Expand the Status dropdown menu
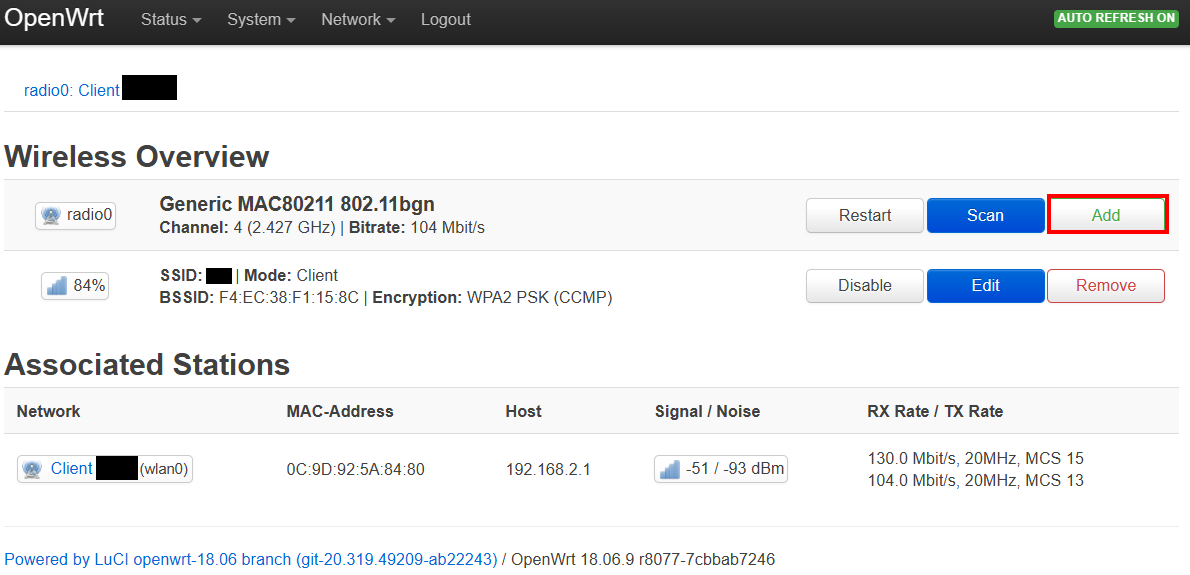Screen dimensions: 1190x575 click(170, 20)
